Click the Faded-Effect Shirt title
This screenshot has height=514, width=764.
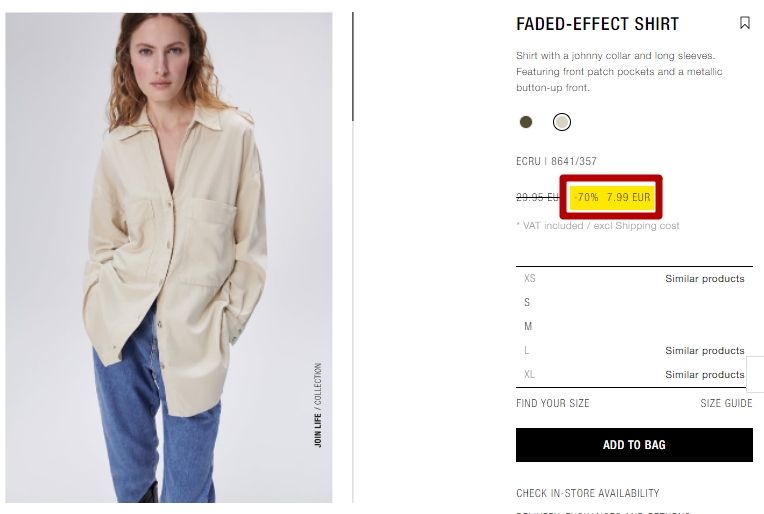click(x=597, y=24)
